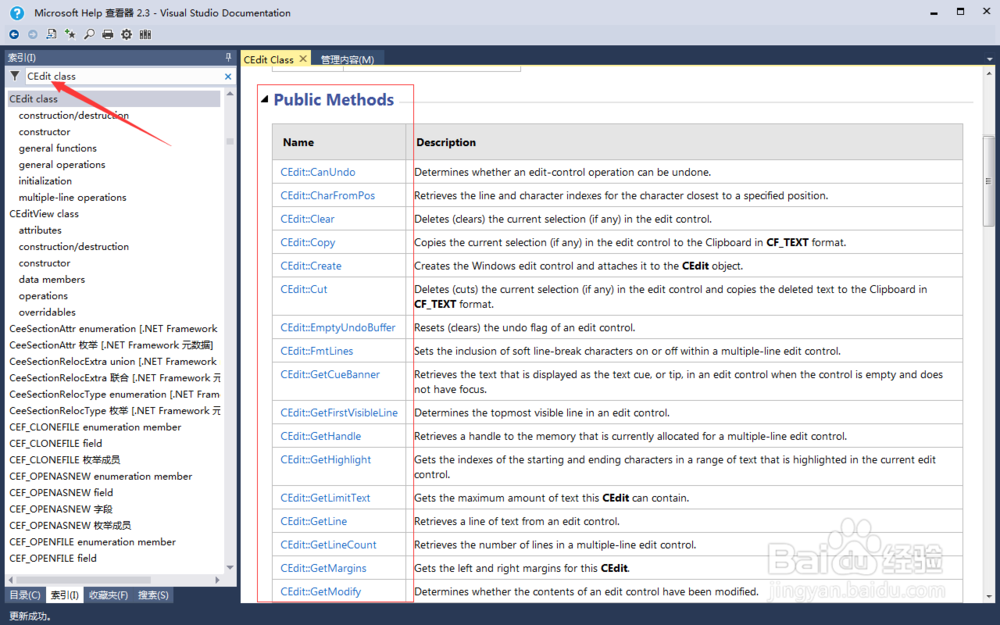Screen dimensions: 1000x625
Task: Select the initialization index entry
Action: coord(45,181)
